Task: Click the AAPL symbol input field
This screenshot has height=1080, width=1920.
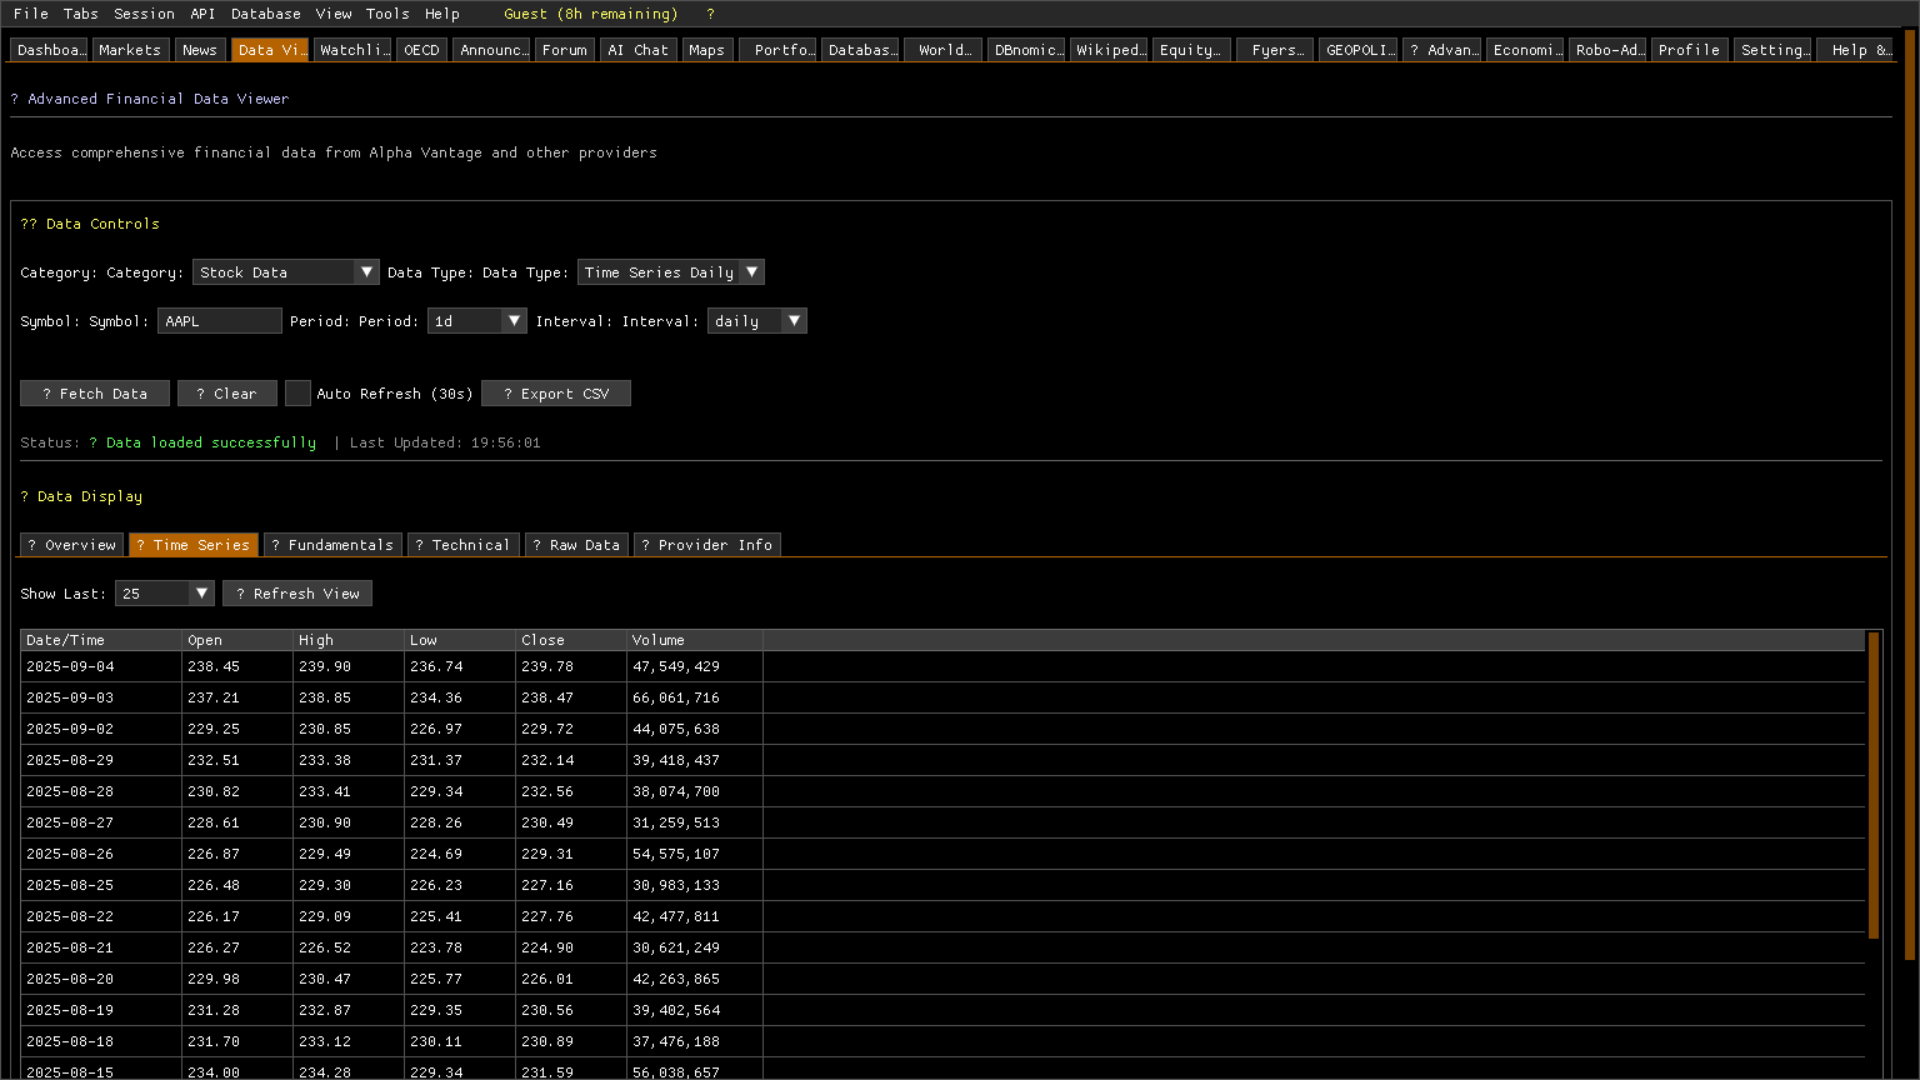Action: (x=219, y=321)
